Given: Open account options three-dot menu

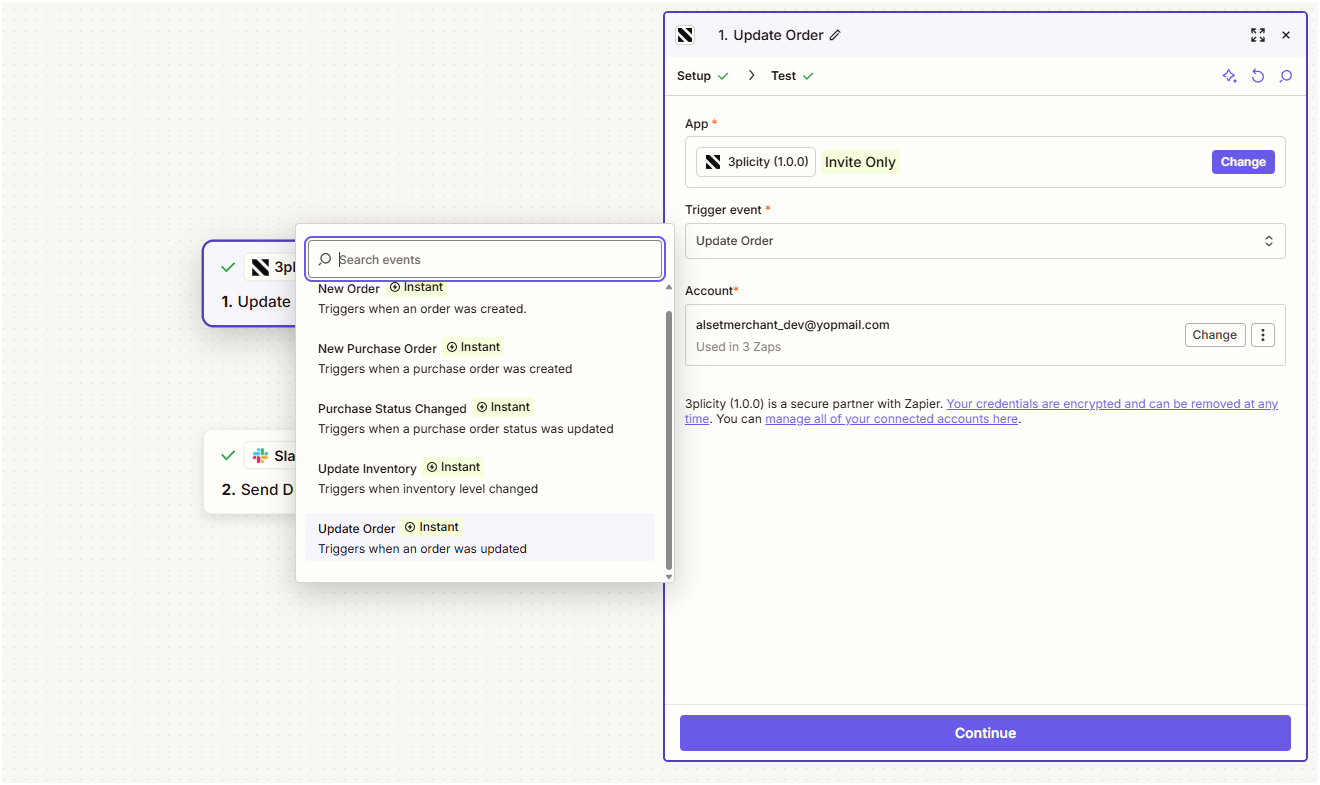Looking at the screenshot, I should point(1263,335).
